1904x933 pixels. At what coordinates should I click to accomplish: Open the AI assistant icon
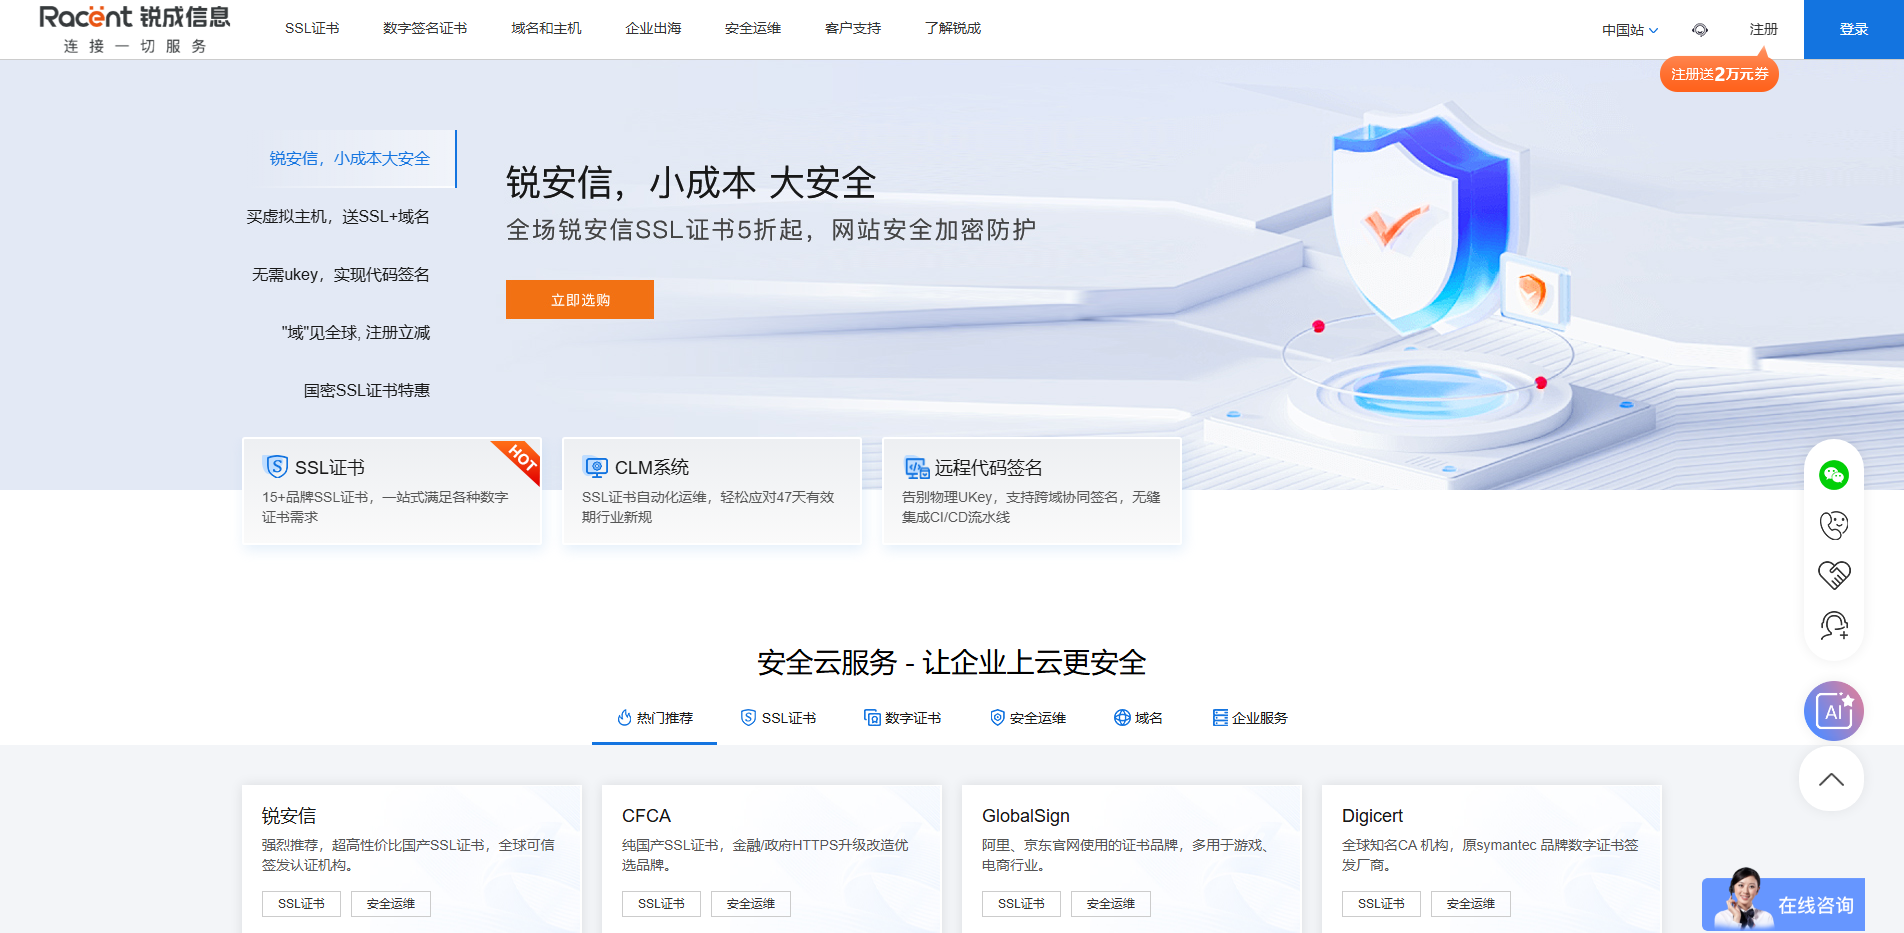click(1832, 711)
